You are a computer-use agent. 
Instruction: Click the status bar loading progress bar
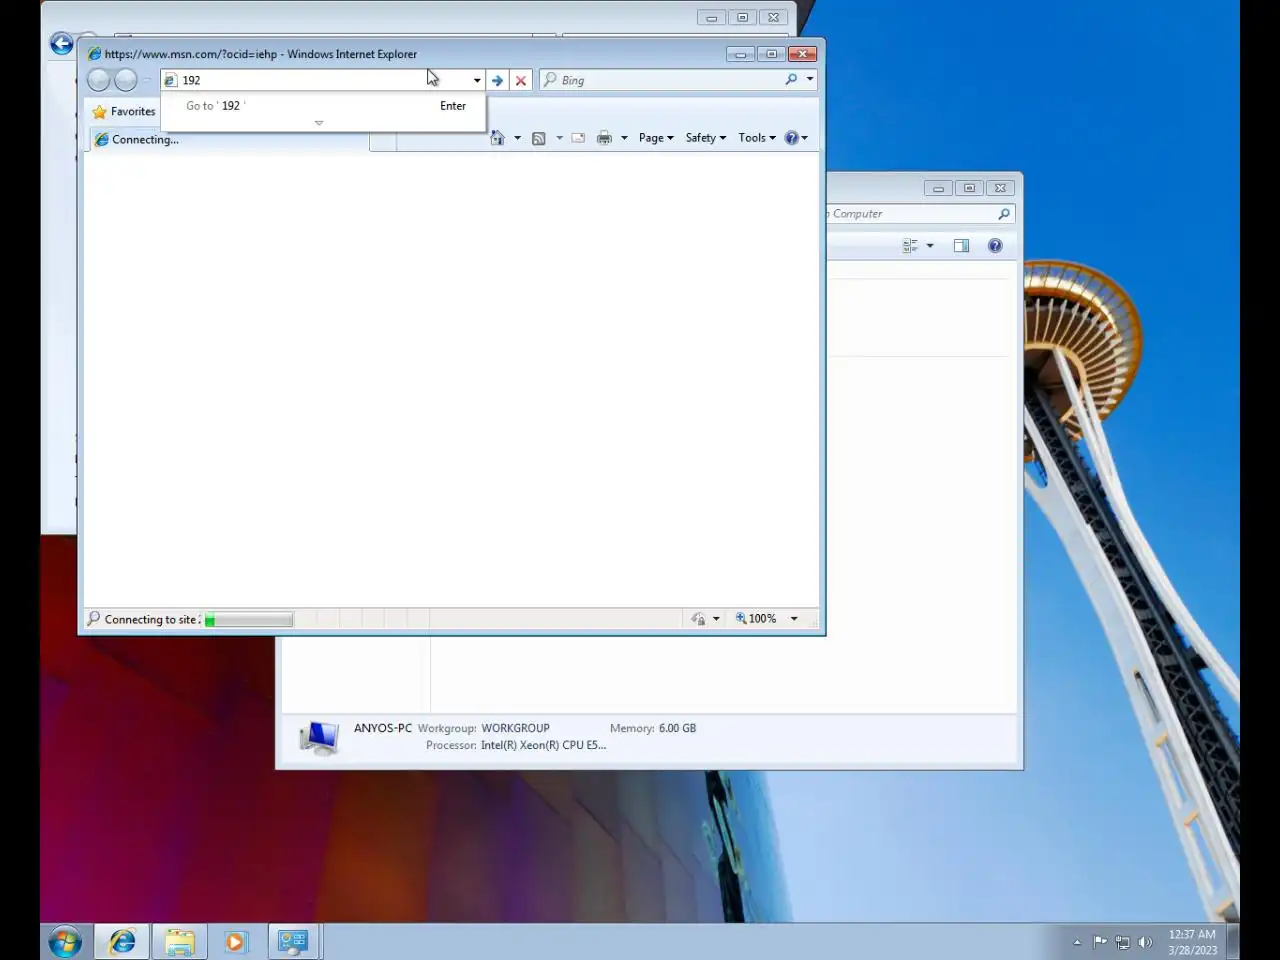pos(249,620)
